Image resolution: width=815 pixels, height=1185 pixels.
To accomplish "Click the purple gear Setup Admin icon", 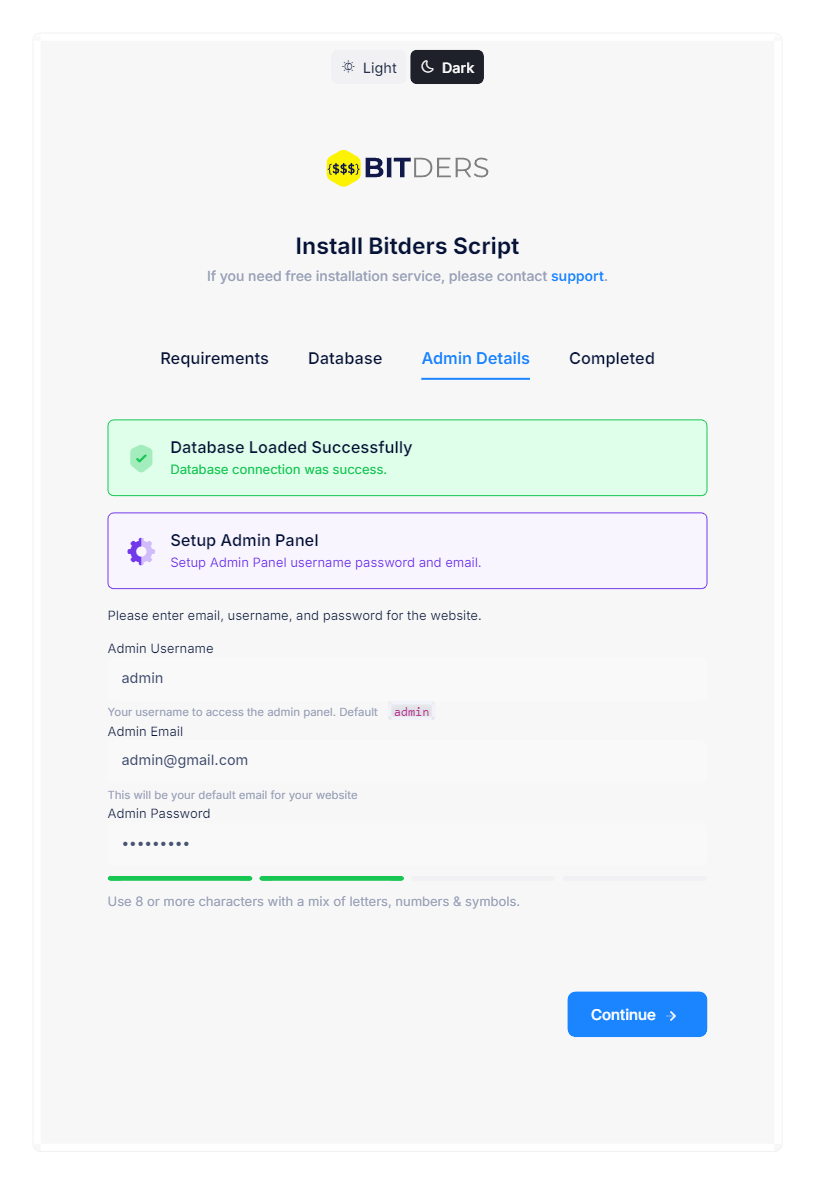I will 141,552.
